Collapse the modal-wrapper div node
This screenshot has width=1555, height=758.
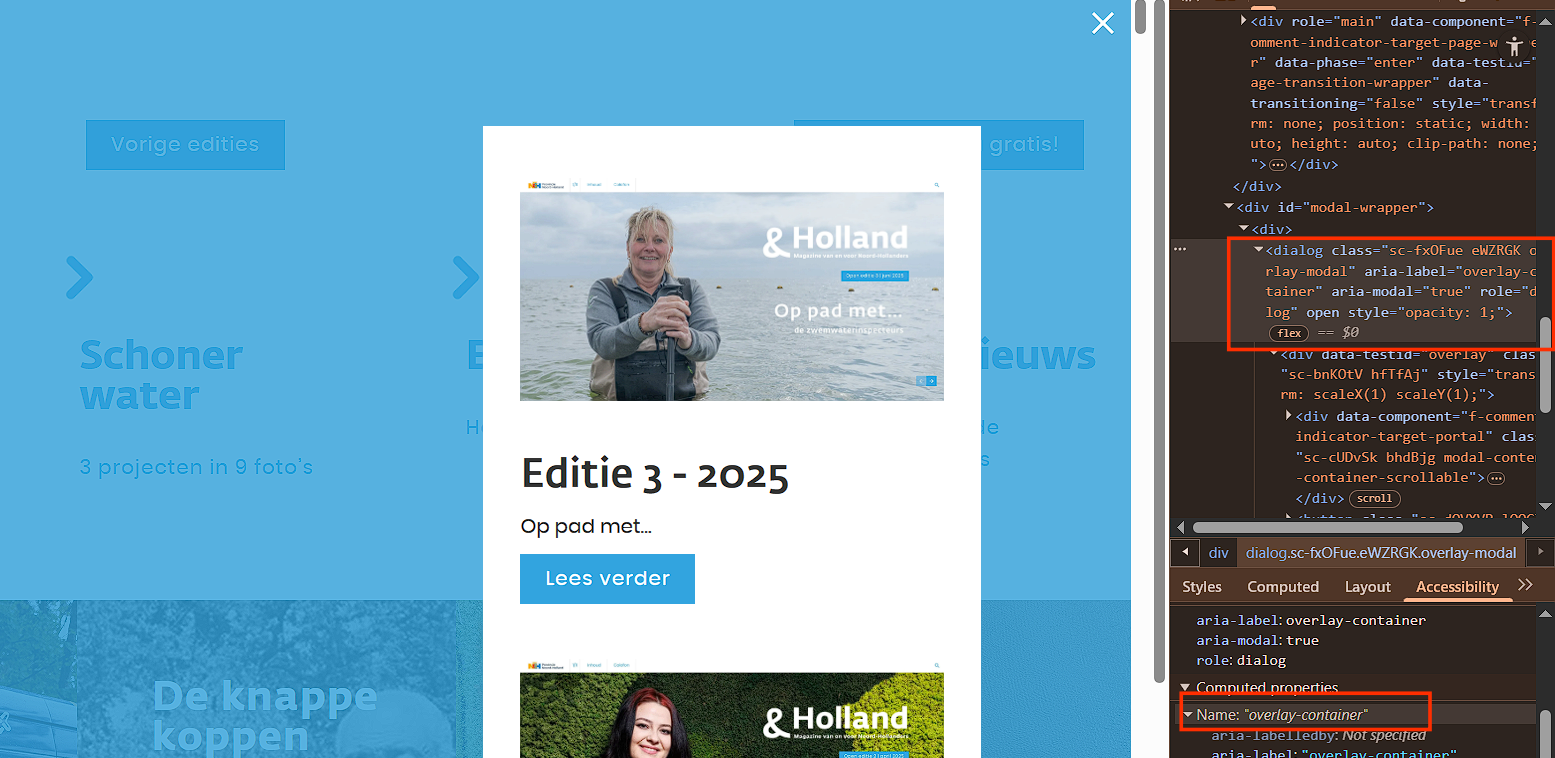tap(1229, 208)
